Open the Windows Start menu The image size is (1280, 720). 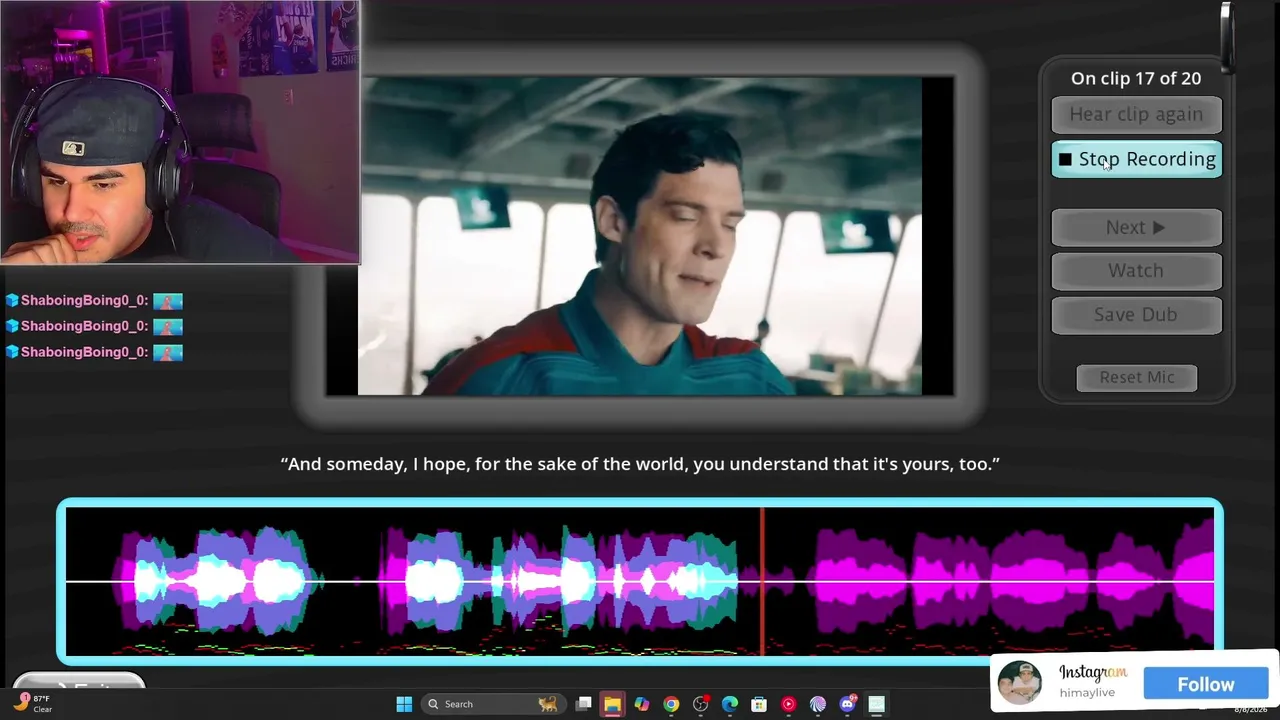point(404,704)
